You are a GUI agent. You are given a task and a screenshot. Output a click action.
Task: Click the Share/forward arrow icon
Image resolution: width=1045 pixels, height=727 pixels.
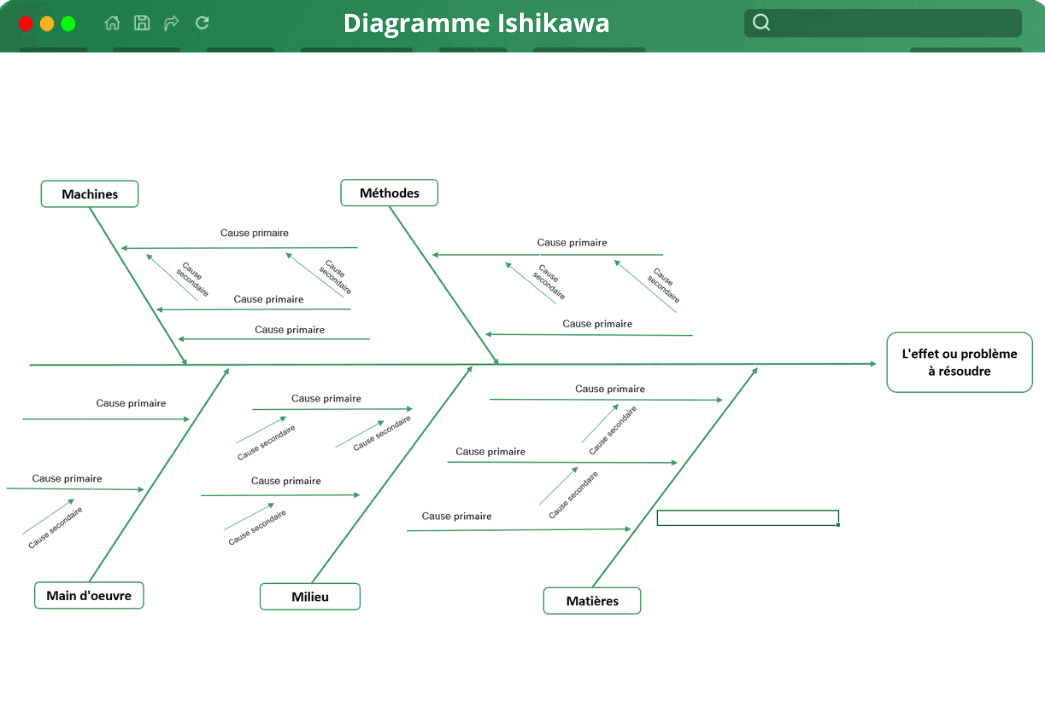tap(171, 22)
